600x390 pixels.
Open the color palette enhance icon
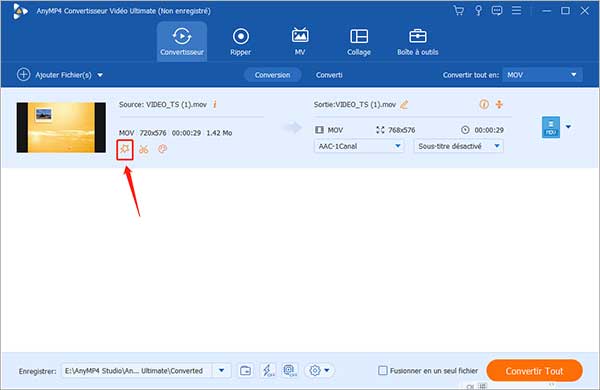pos(162,149)
